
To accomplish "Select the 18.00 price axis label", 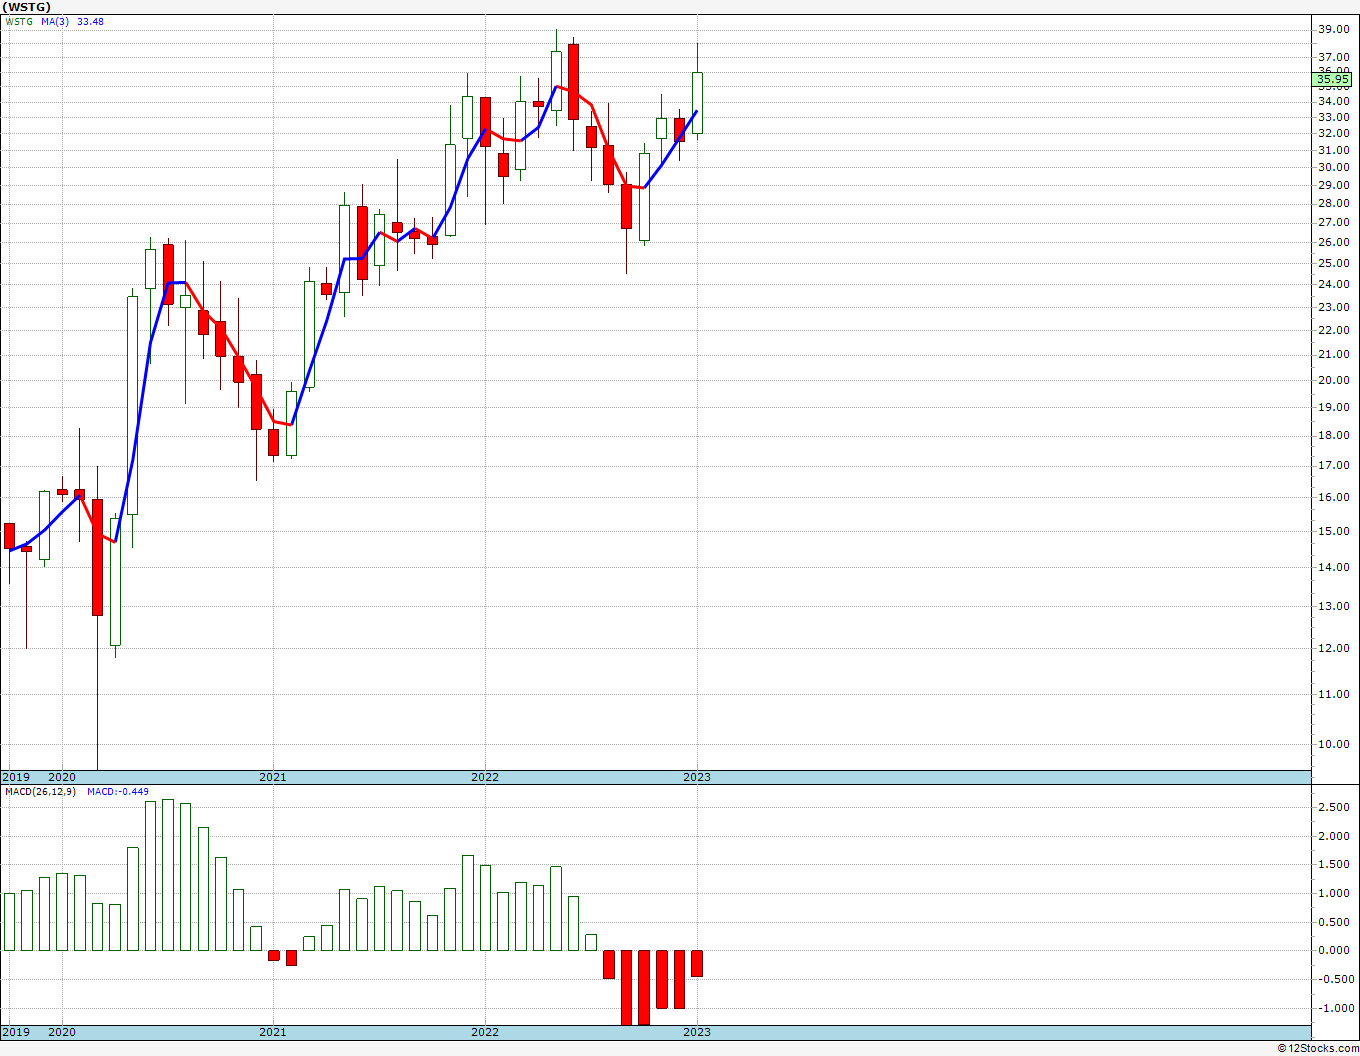I will point(1334,436).
